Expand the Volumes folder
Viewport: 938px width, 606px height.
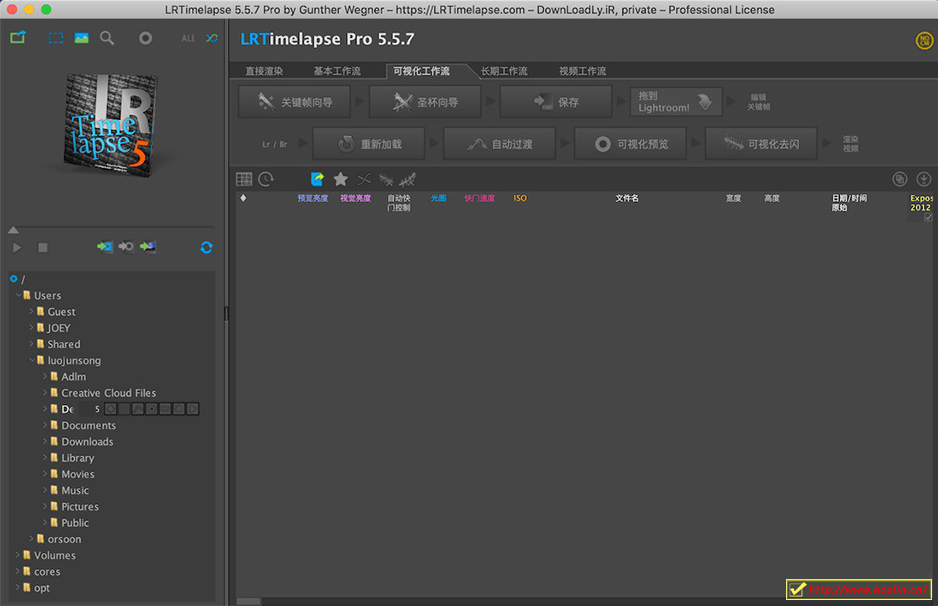[x=17, y=555]
